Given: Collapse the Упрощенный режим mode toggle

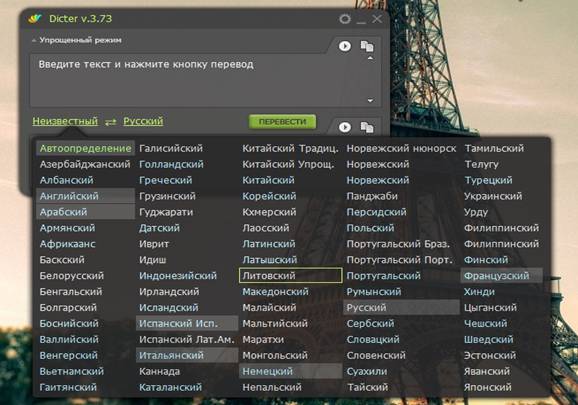Looking at the screenshot, I should pyautogui.click(x=77, y=40).
